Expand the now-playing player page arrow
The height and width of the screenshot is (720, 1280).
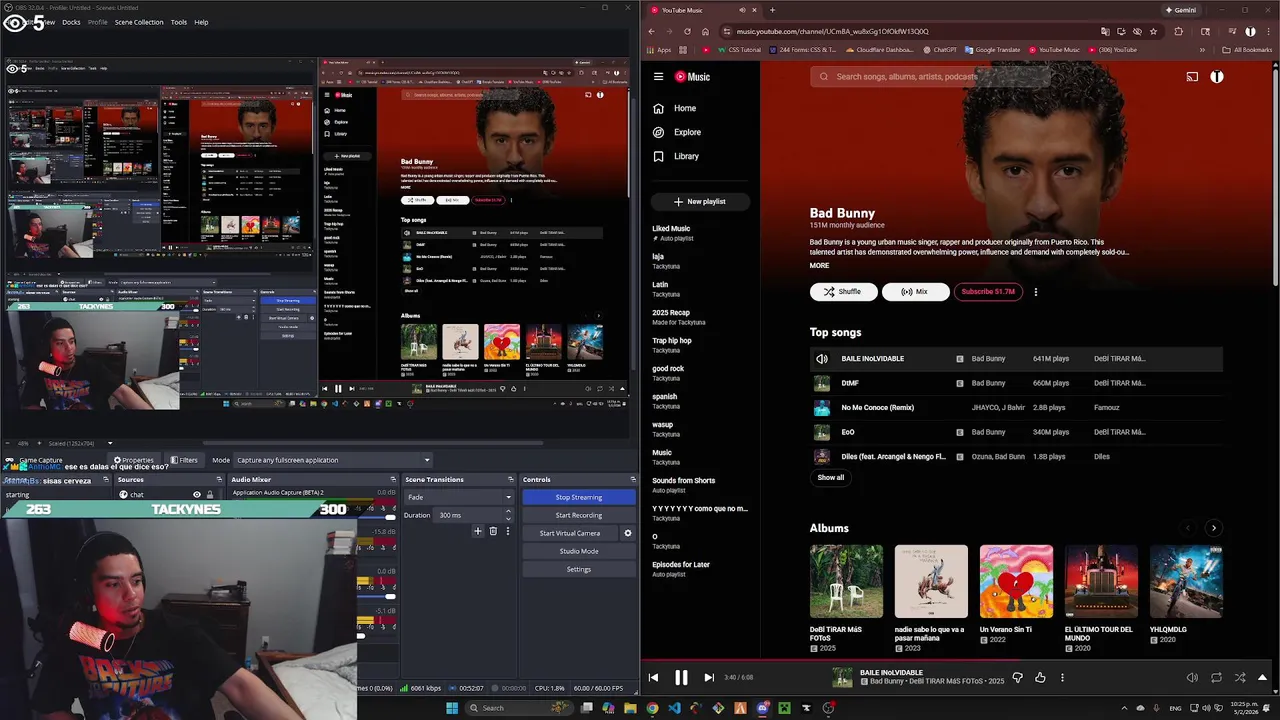(1263, 678)
